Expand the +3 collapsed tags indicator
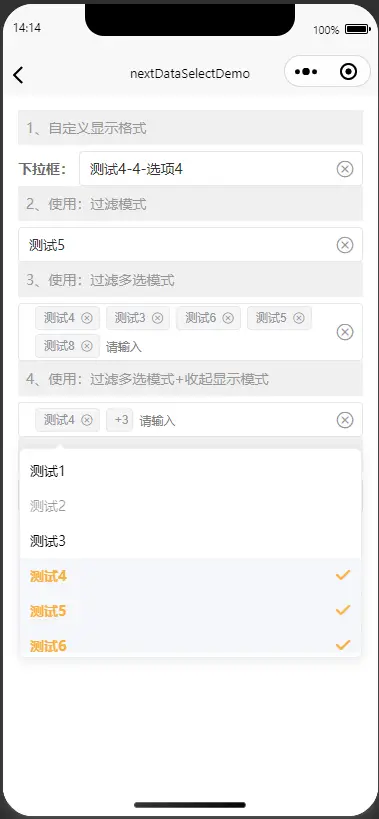The image size is (379, 819). pos(120,420)
